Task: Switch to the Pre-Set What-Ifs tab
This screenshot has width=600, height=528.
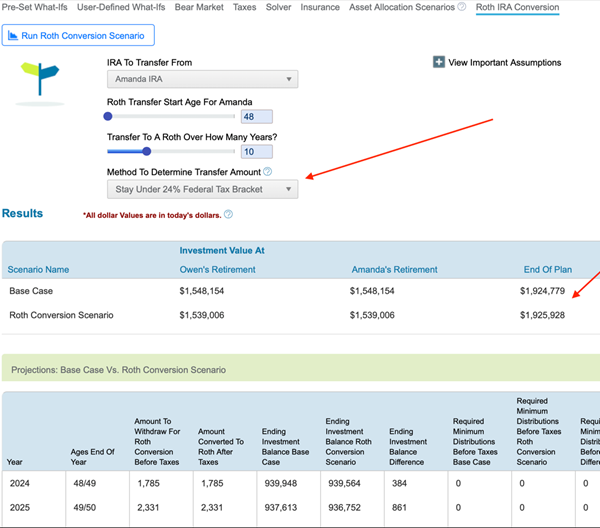Action: pos(34,7)
